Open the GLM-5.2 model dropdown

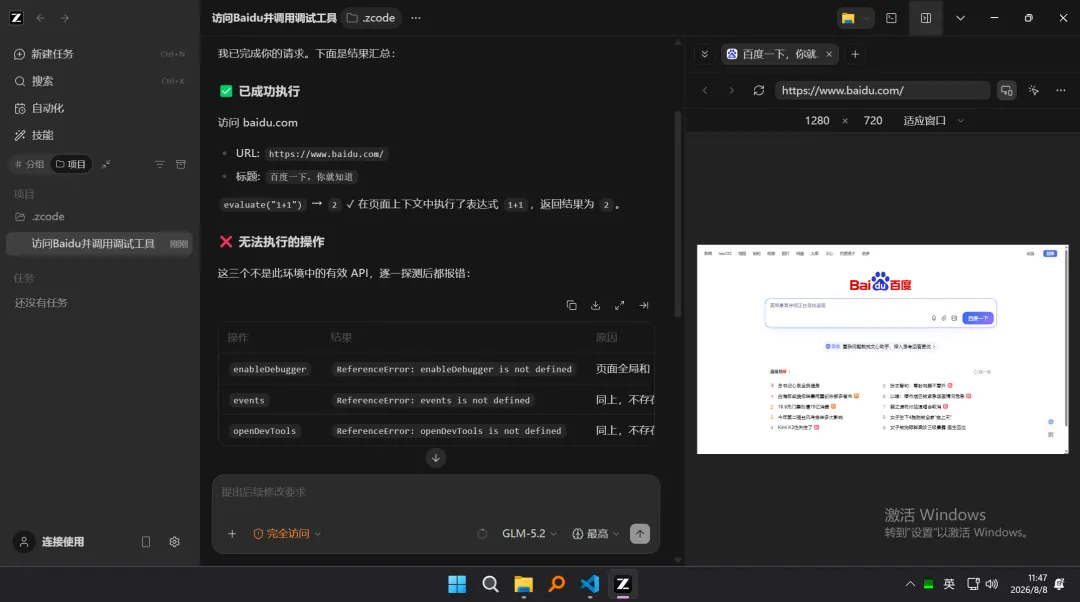click(529, 534)
